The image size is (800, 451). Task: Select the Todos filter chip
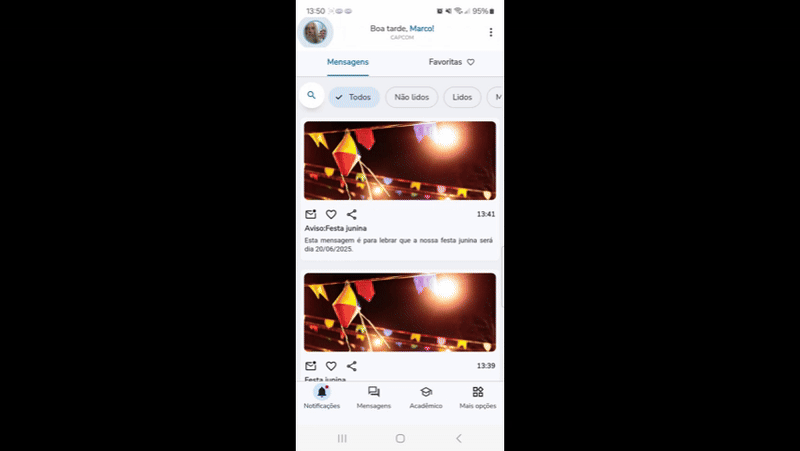coord(354,97)
